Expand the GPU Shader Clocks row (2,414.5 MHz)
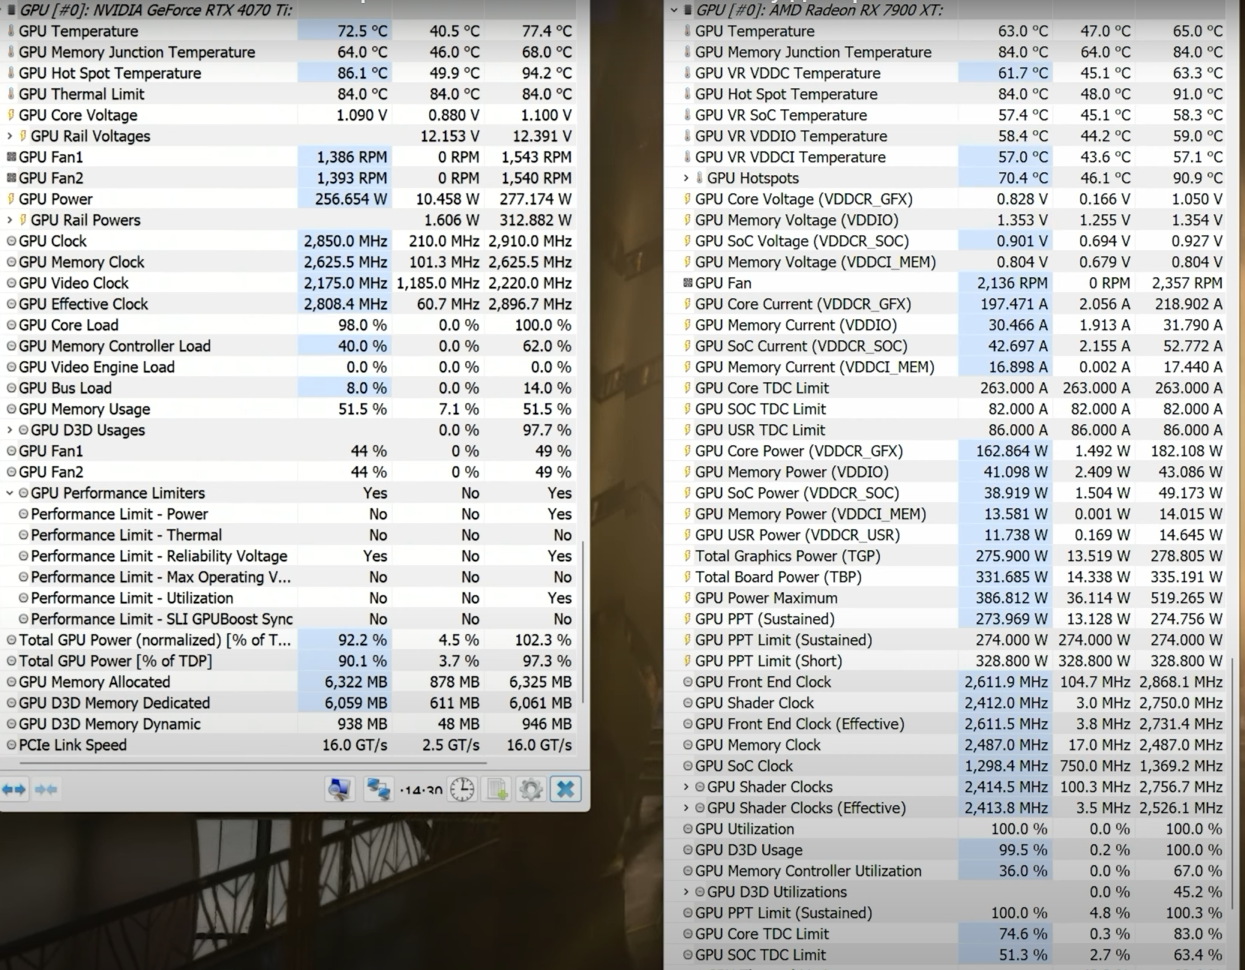1245x970 pixels. click(686, 787)
